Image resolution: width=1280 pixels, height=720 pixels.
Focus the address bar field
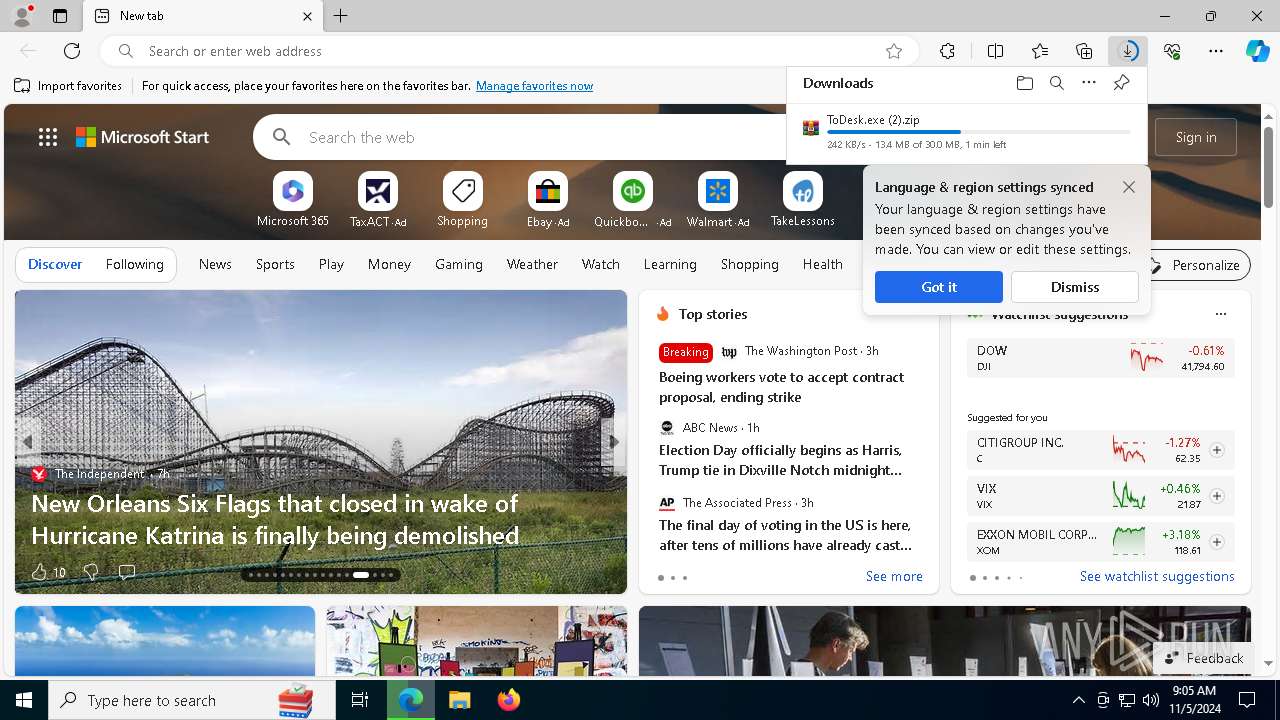click(510, 51)
